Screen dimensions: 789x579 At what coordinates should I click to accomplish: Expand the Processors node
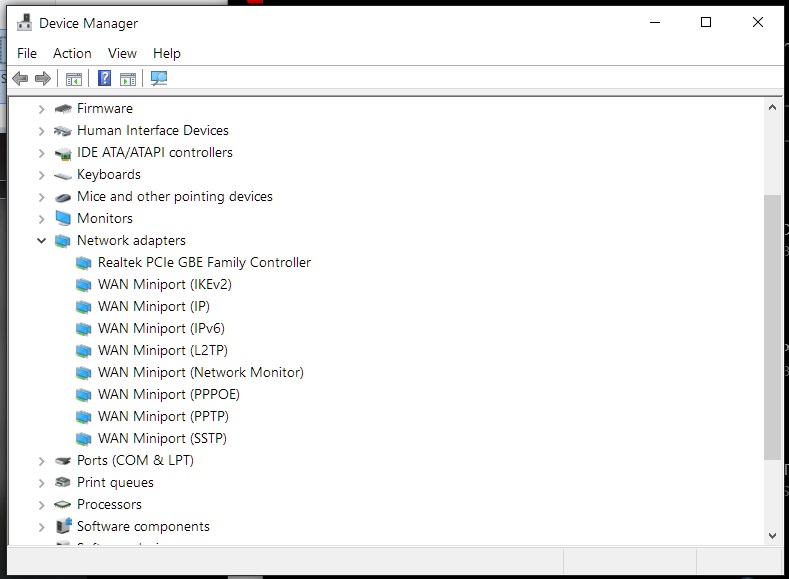click(42, 505)
